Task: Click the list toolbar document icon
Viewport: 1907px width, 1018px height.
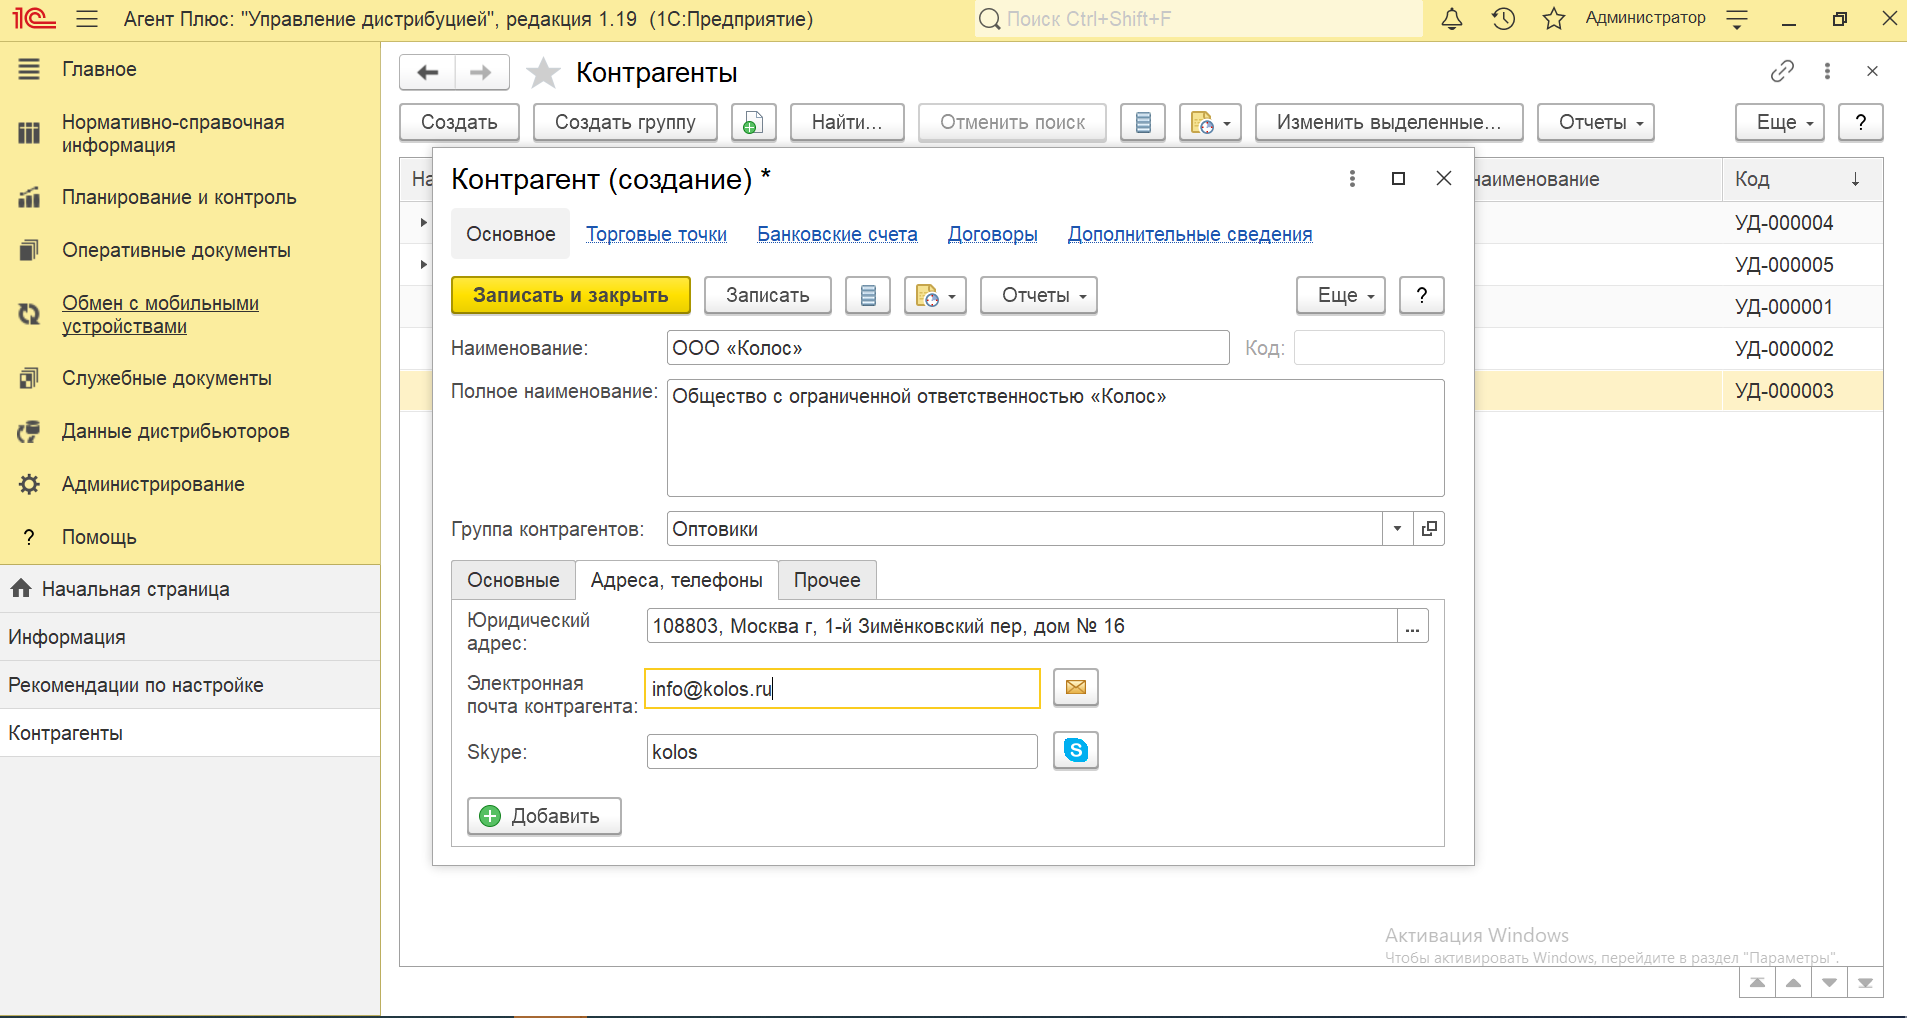Action: click(x=1143, y=122)
